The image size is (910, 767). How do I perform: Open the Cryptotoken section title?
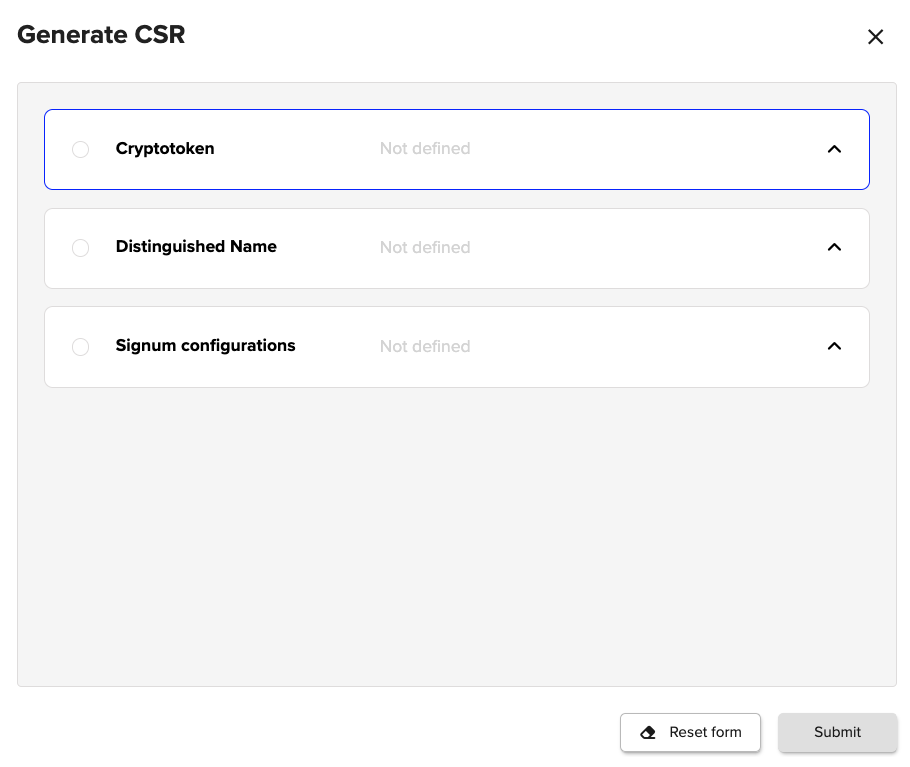point(165,149)
